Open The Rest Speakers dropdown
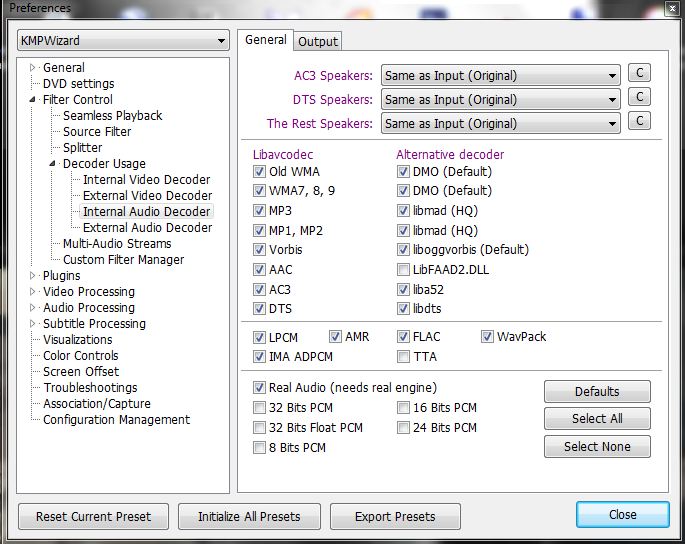This screenshot has height=544, width=685. coord(501,124)
